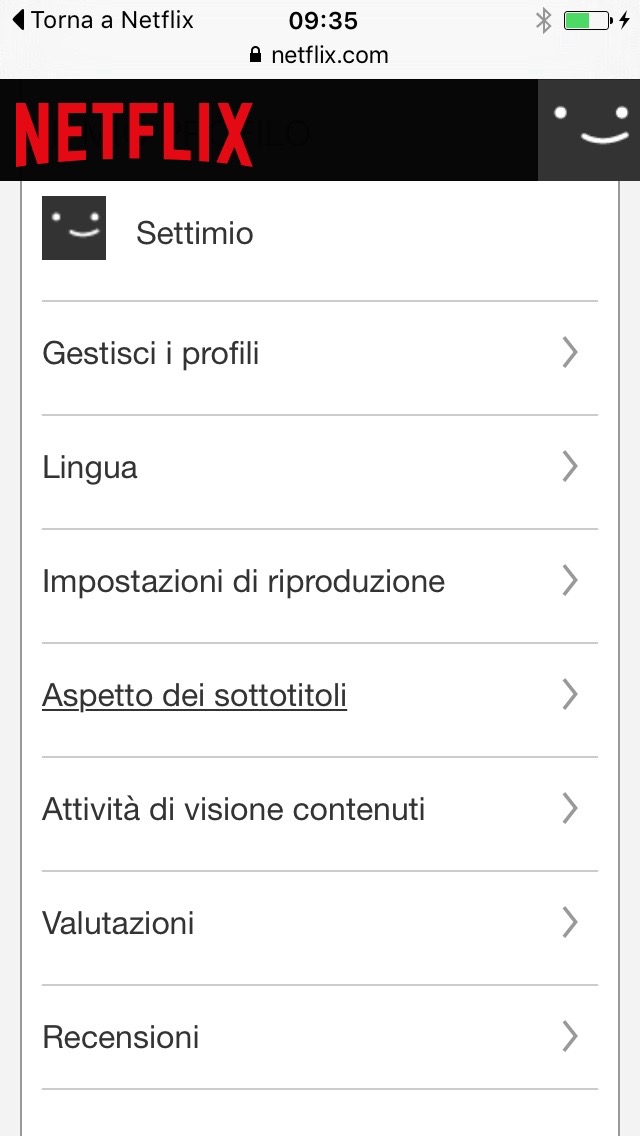Tap chevron next to Aspetto dei sottotitoli
This screenshot has height=1136, width=640.
tap(570, 694)
